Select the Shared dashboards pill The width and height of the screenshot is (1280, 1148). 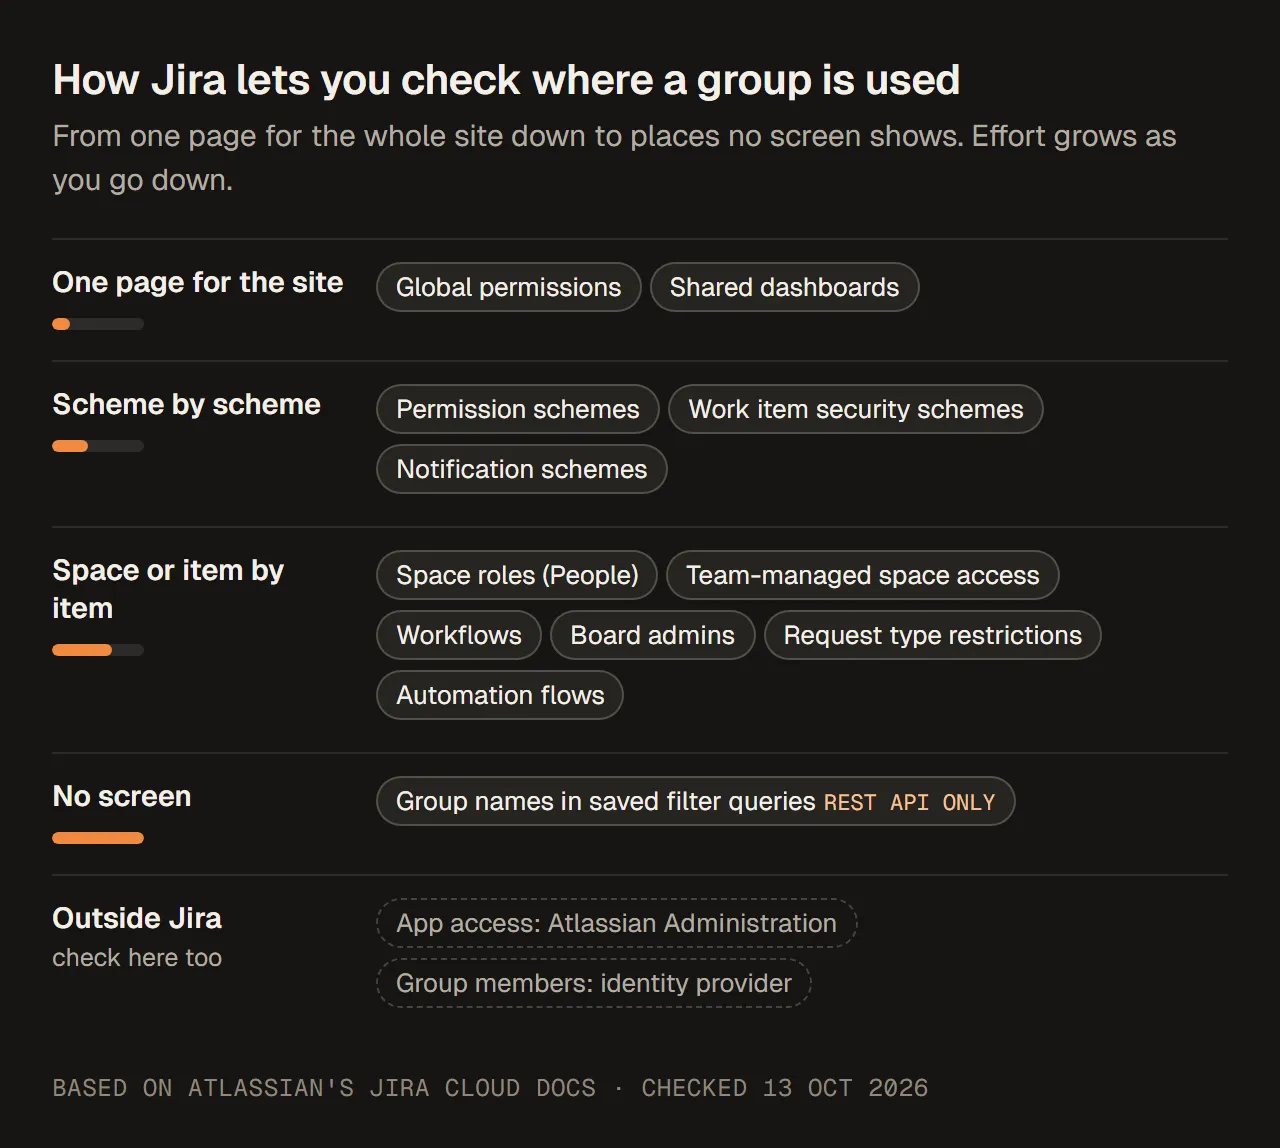pyautogui.click(x=784, y=287)
